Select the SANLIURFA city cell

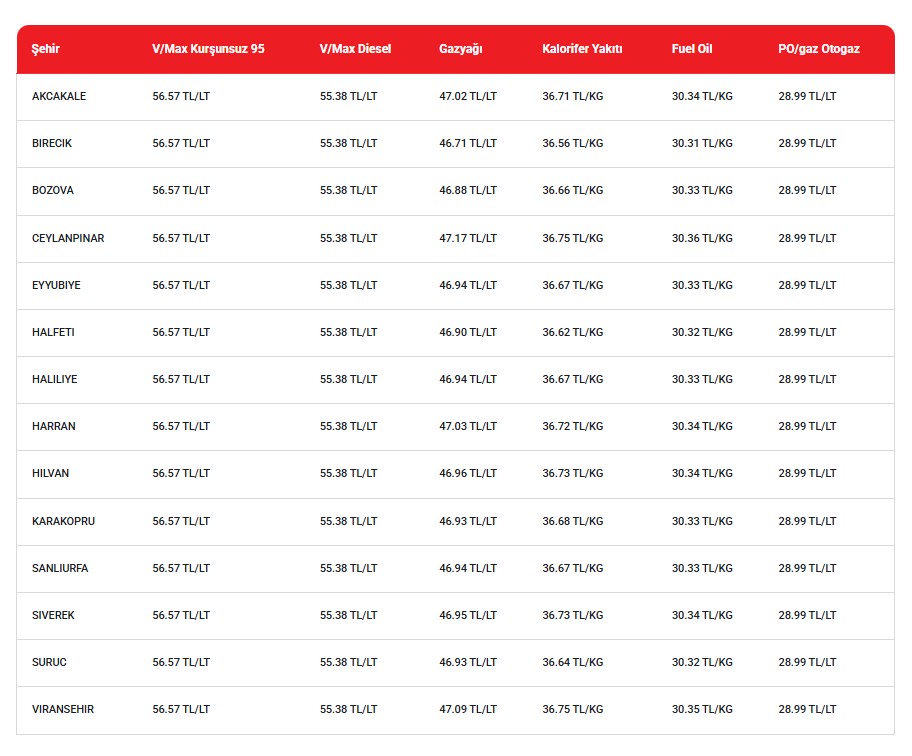pyautogui.click(x=60, y=569)
